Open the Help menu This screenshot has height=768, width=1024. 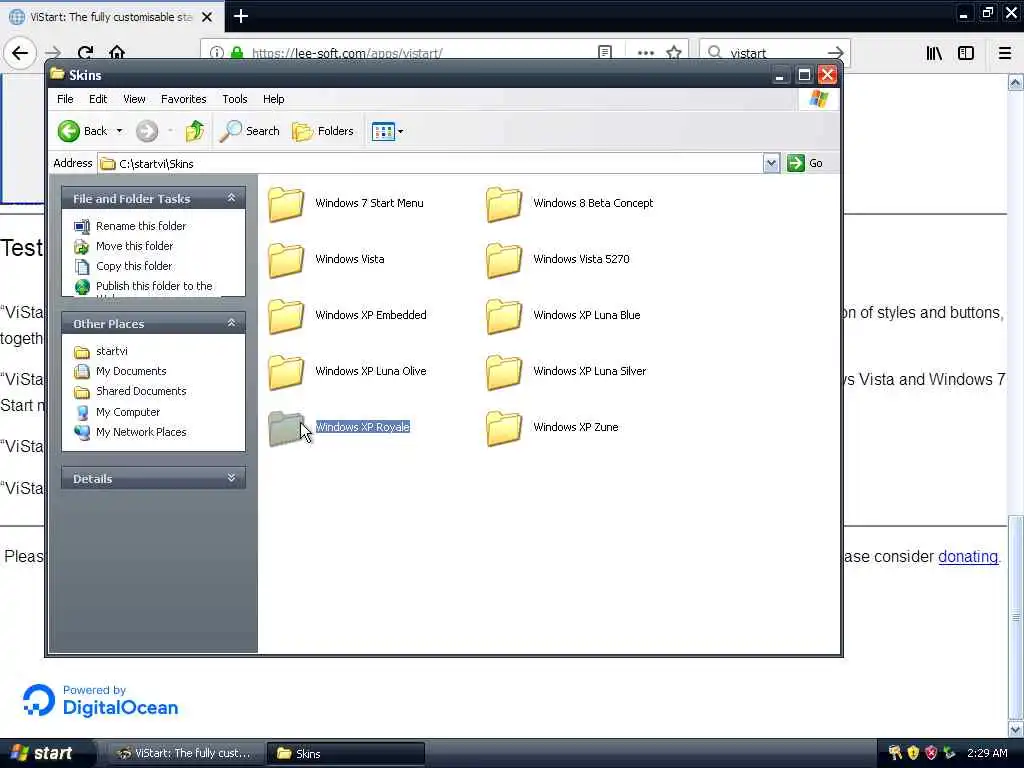point(274,99)
